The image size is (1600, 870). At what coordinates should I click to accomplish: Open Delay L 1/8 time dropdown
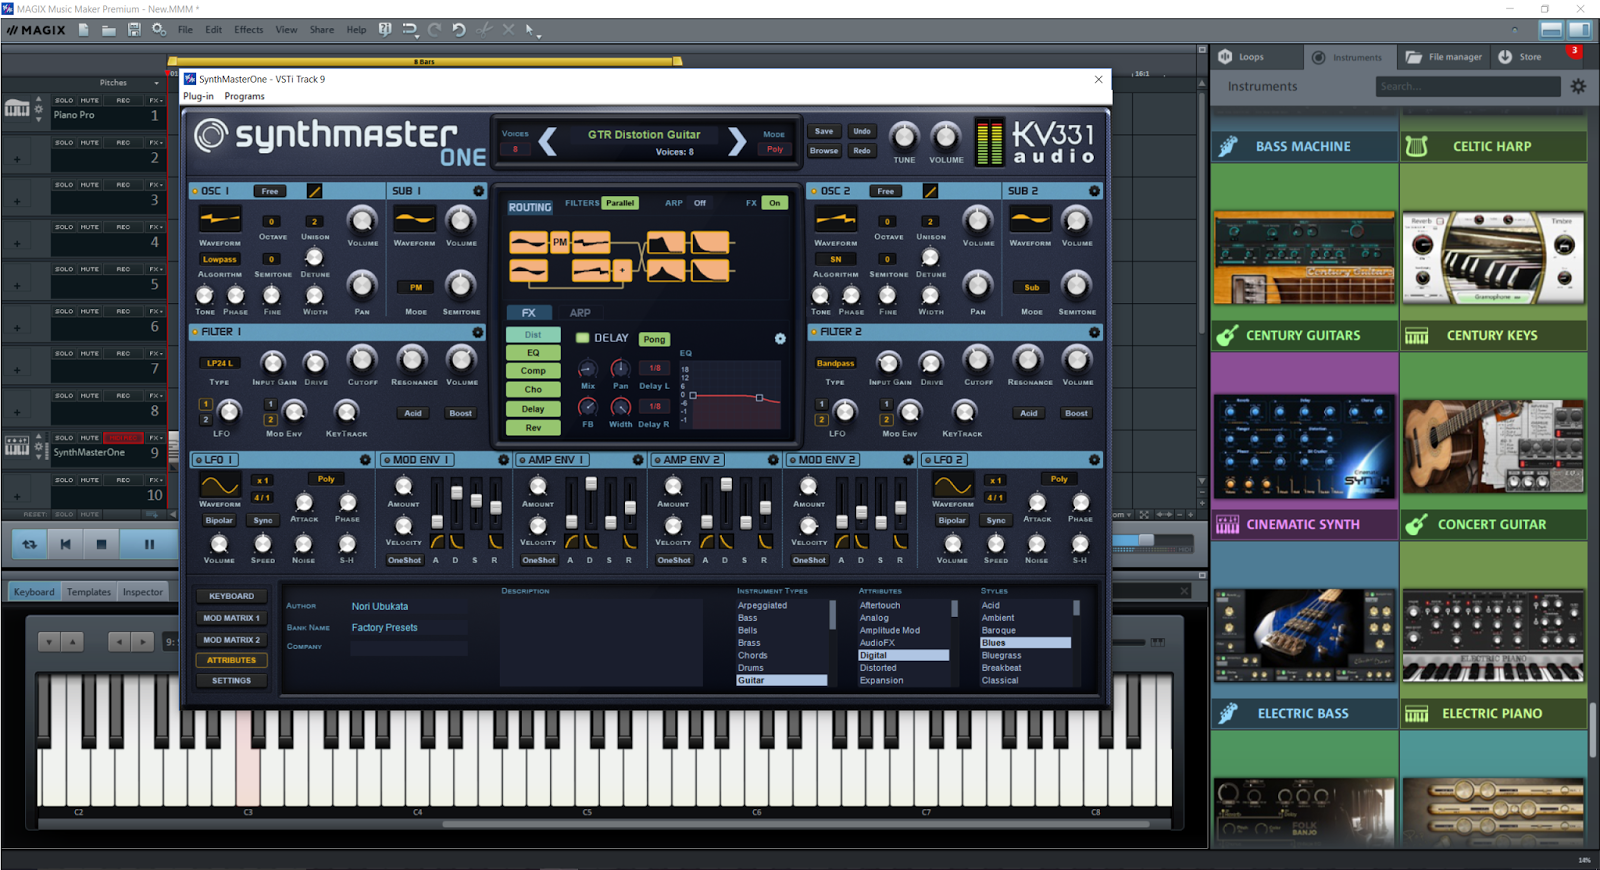tap(655, 368)
